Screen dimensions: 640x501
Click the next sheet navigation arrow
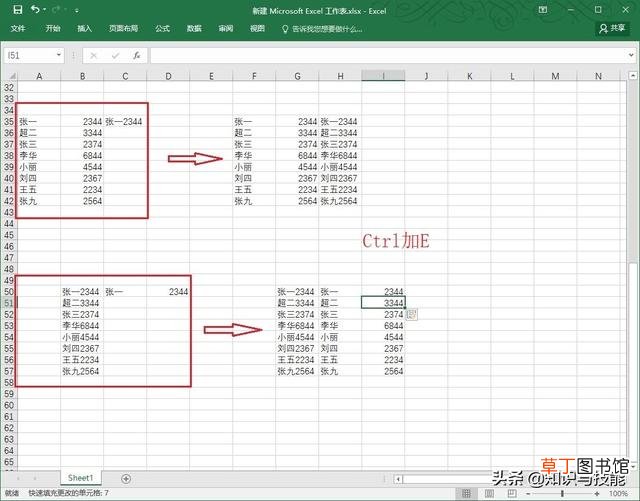tap(35, 478)
